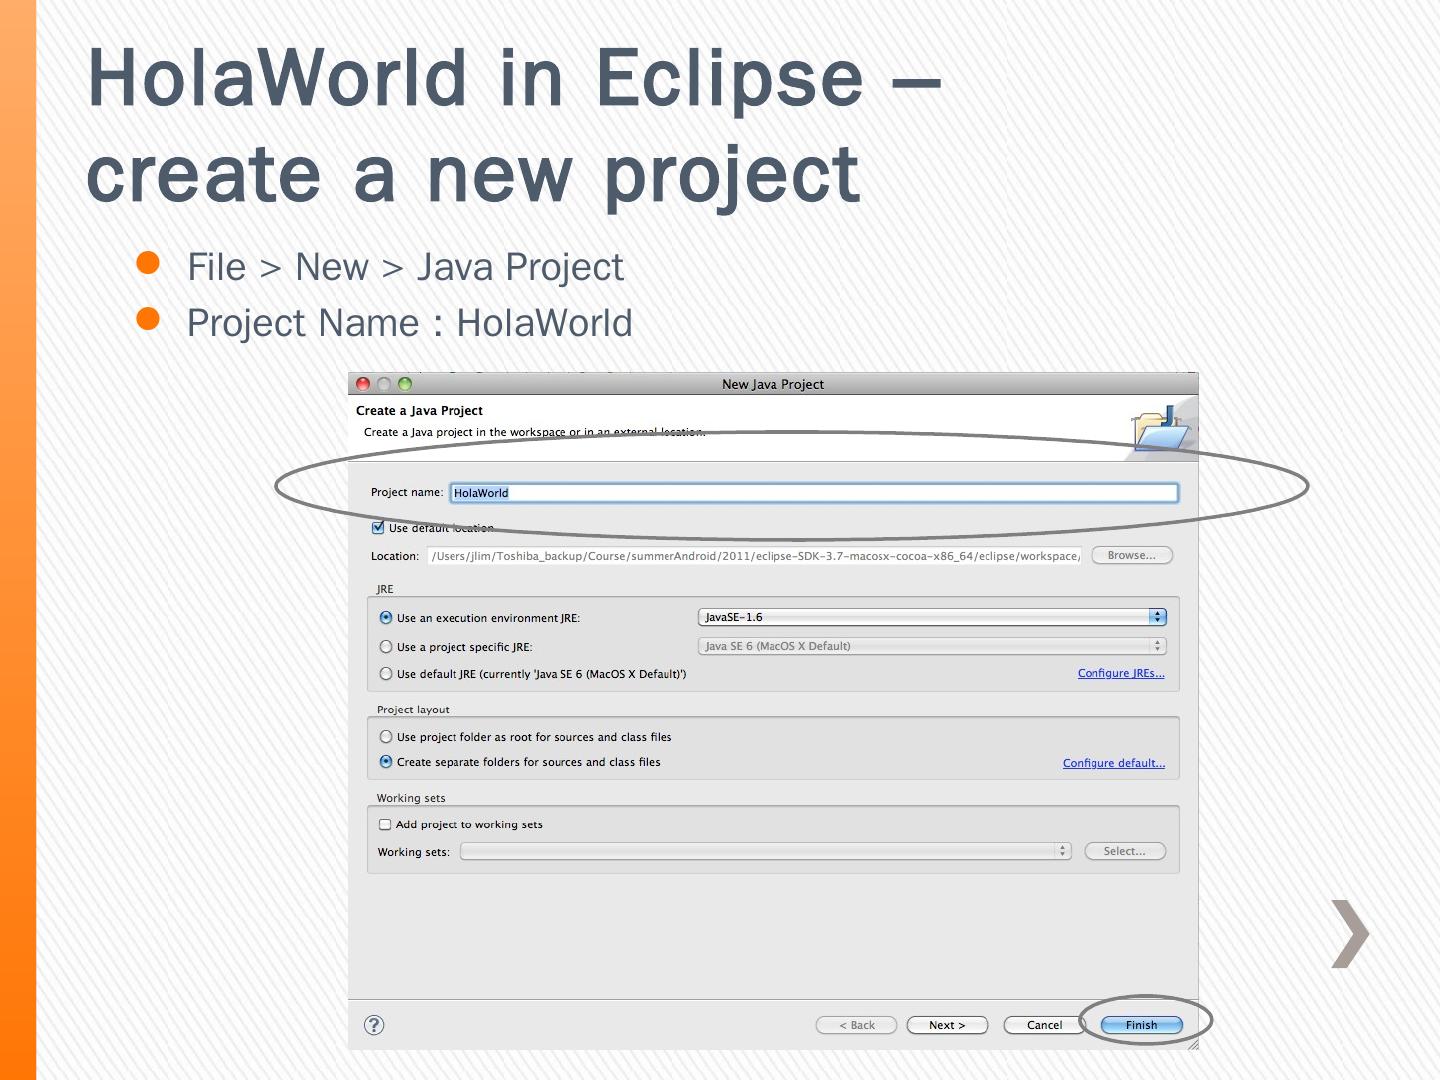Open the JavaSE-1.6 execution environment dropdown
Viewport: 1440px width, 1080px height.
pyautogui.click(x=932, y=617)
